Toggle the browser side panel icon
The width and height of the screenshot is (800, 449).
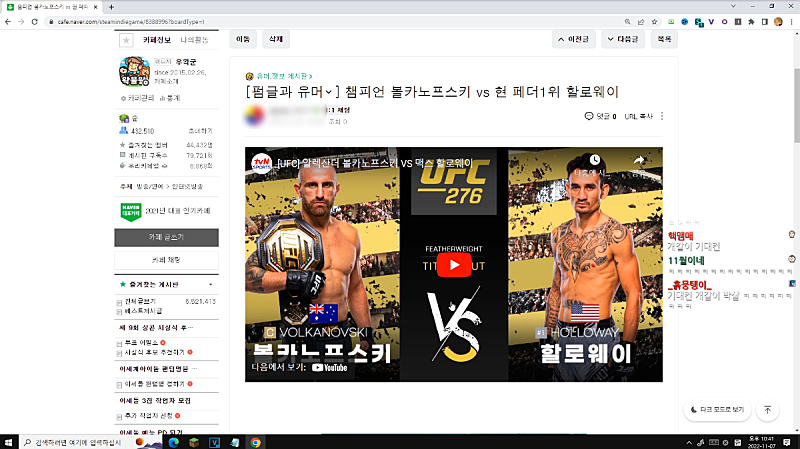click(x=764, y=22)
